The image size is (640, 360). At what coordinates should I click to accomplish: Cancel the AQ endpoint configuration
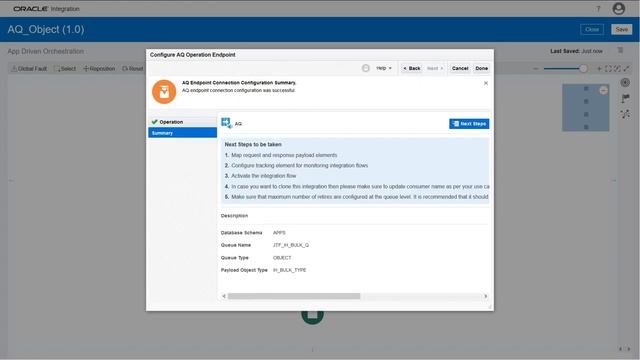click(460, 68)
